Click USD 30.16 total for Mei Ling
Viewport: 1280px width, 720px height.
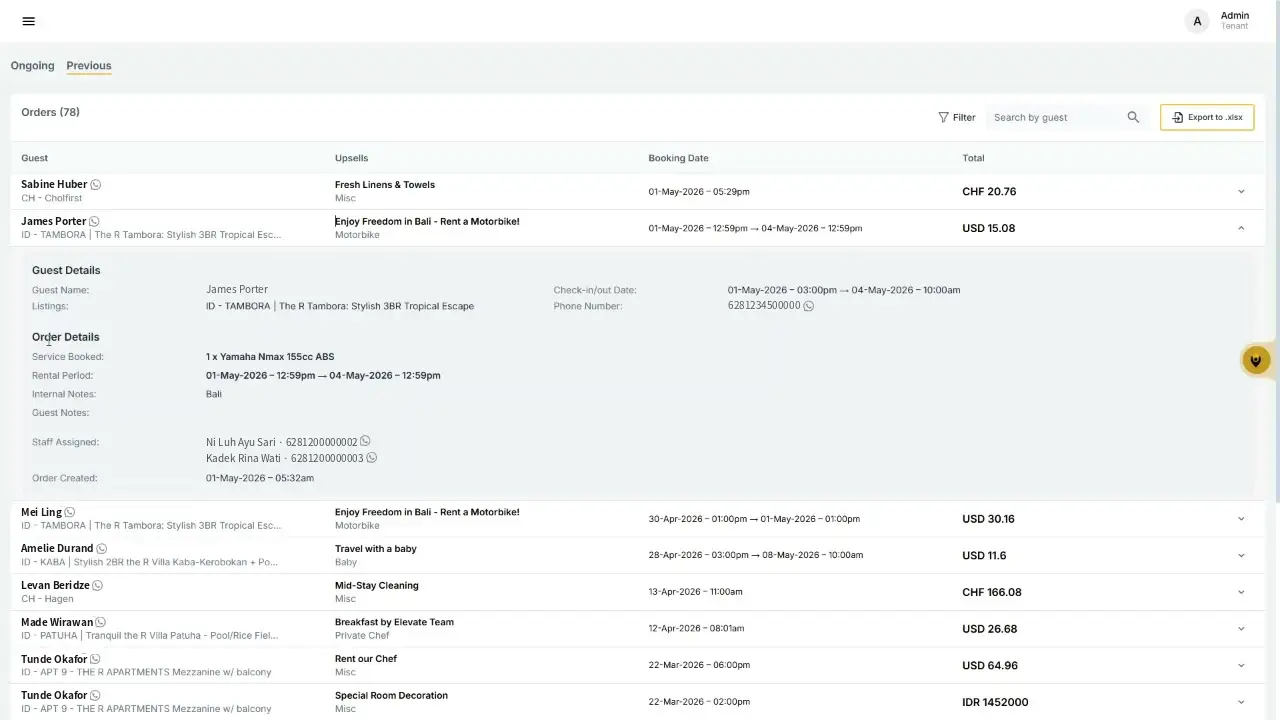pos(988,519)
